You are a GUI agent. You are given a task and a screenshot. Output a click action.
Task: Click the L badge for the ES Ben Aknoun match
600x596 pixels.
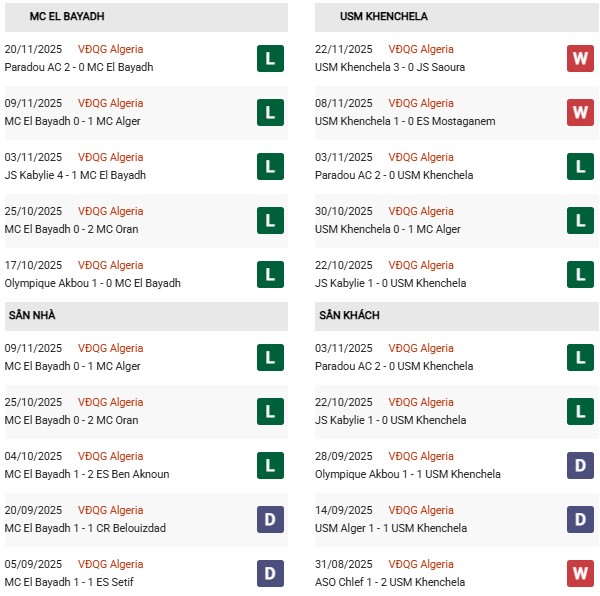269,466
